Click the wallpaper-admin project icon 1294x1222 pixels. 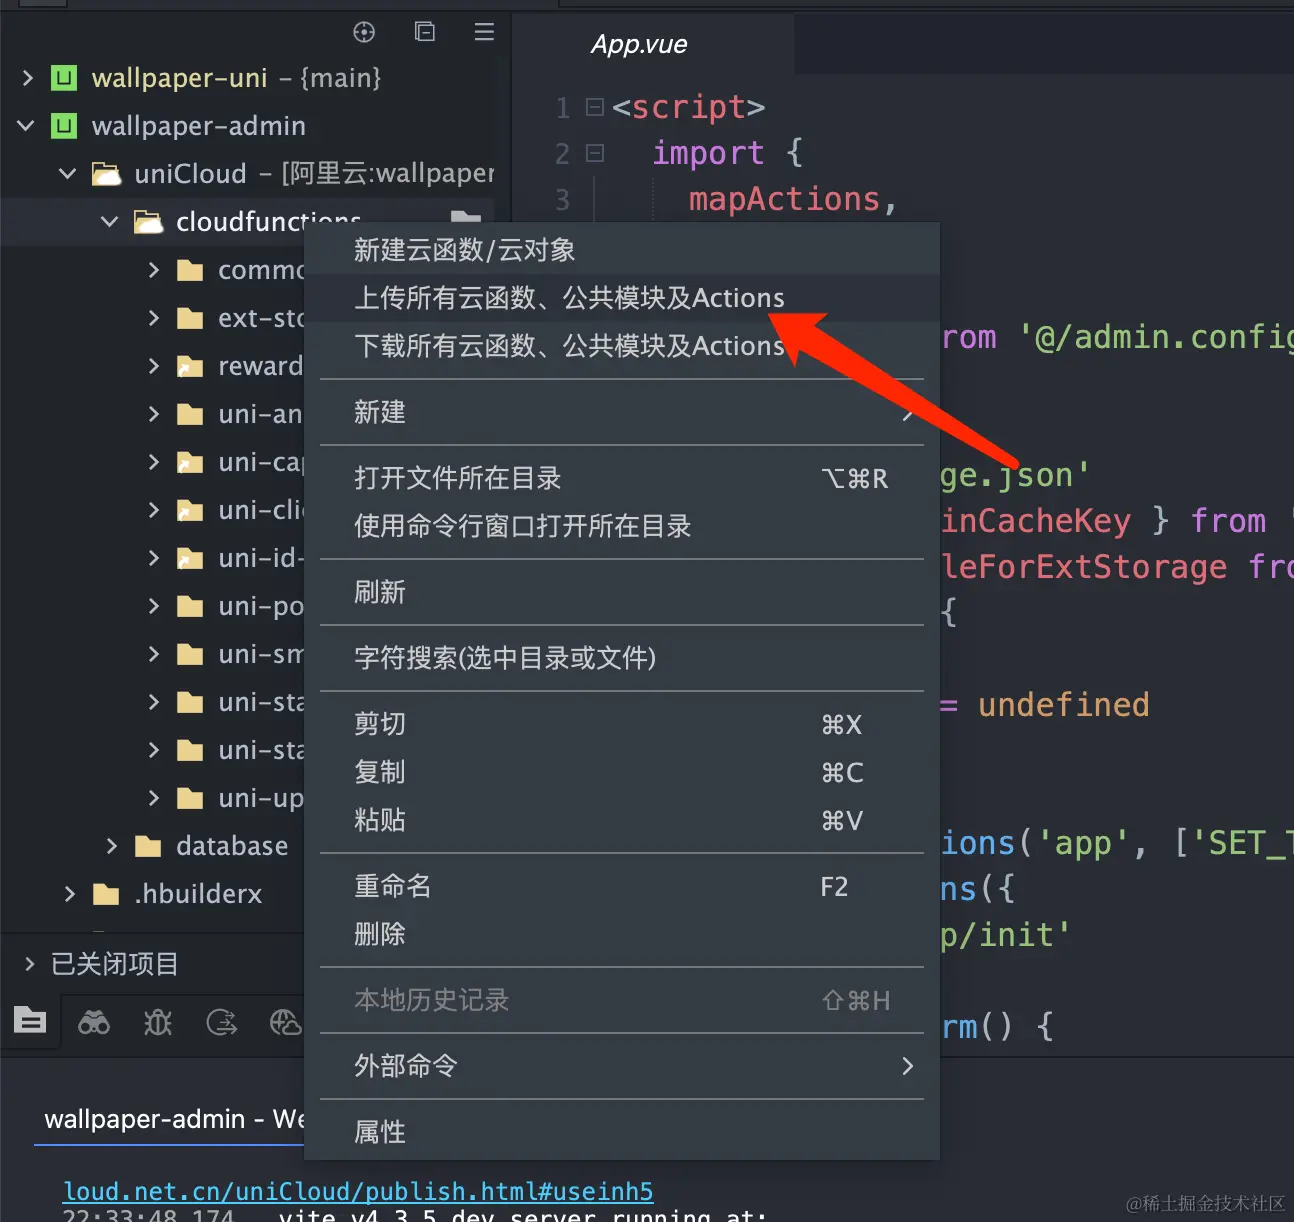[x=64, y=126]
